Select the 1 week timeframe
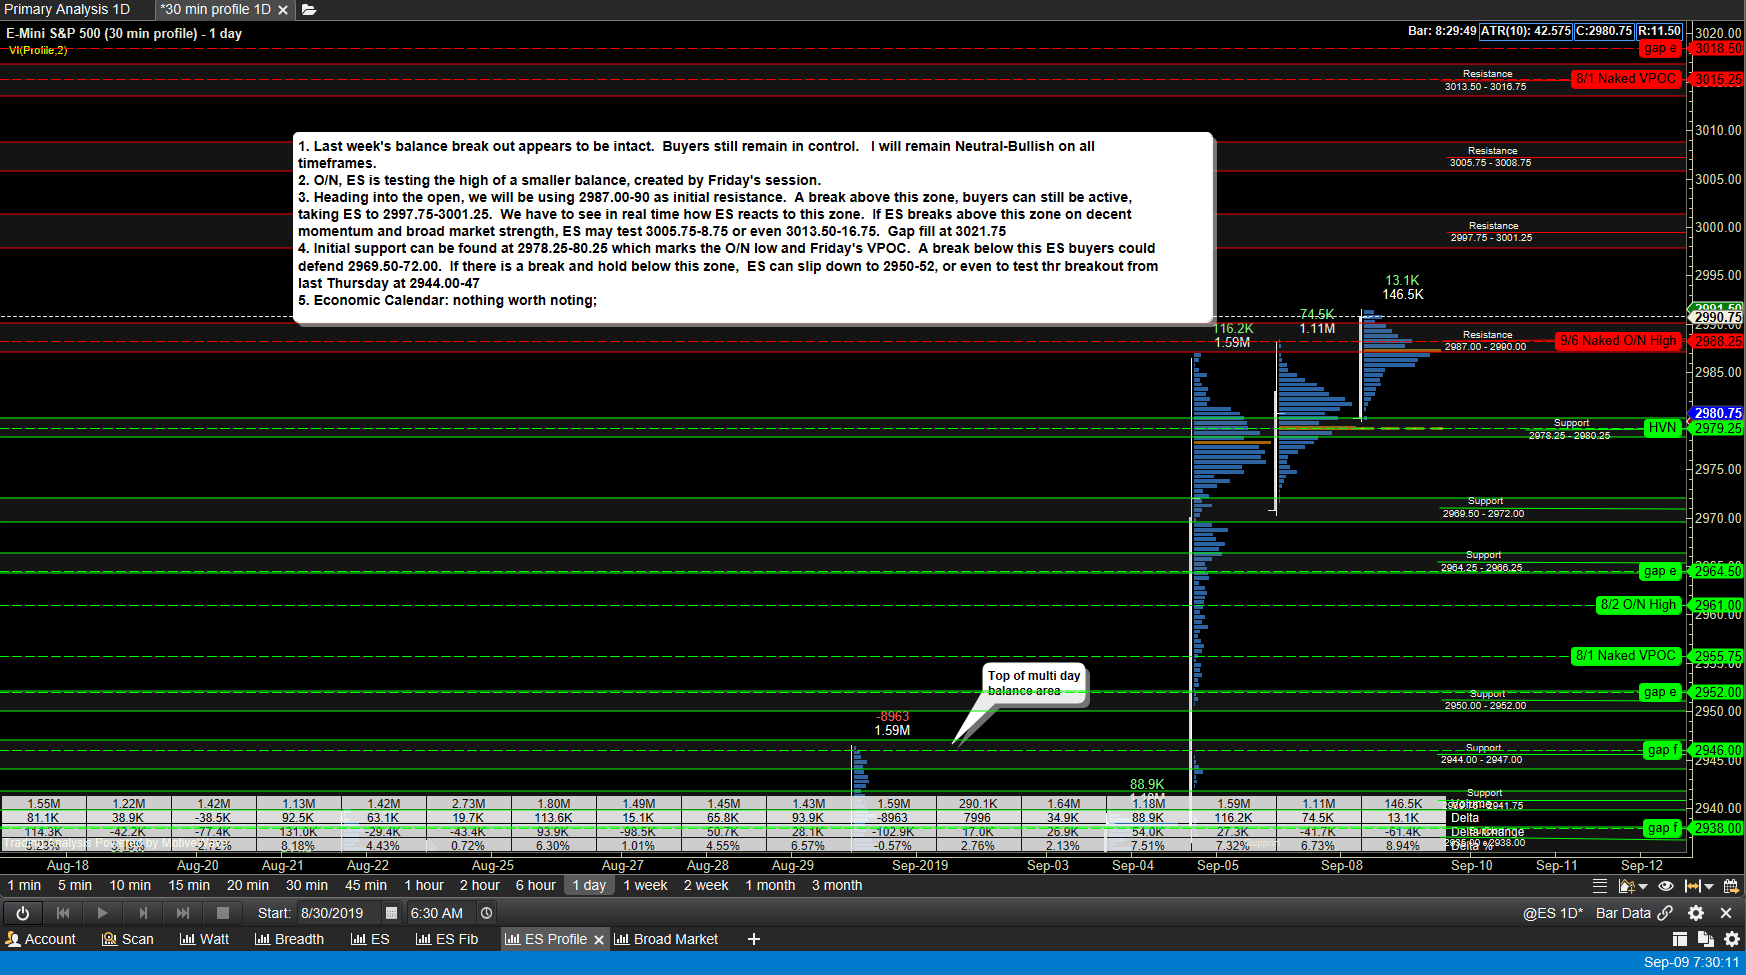 pyautogui.click(x=645, y=885)
